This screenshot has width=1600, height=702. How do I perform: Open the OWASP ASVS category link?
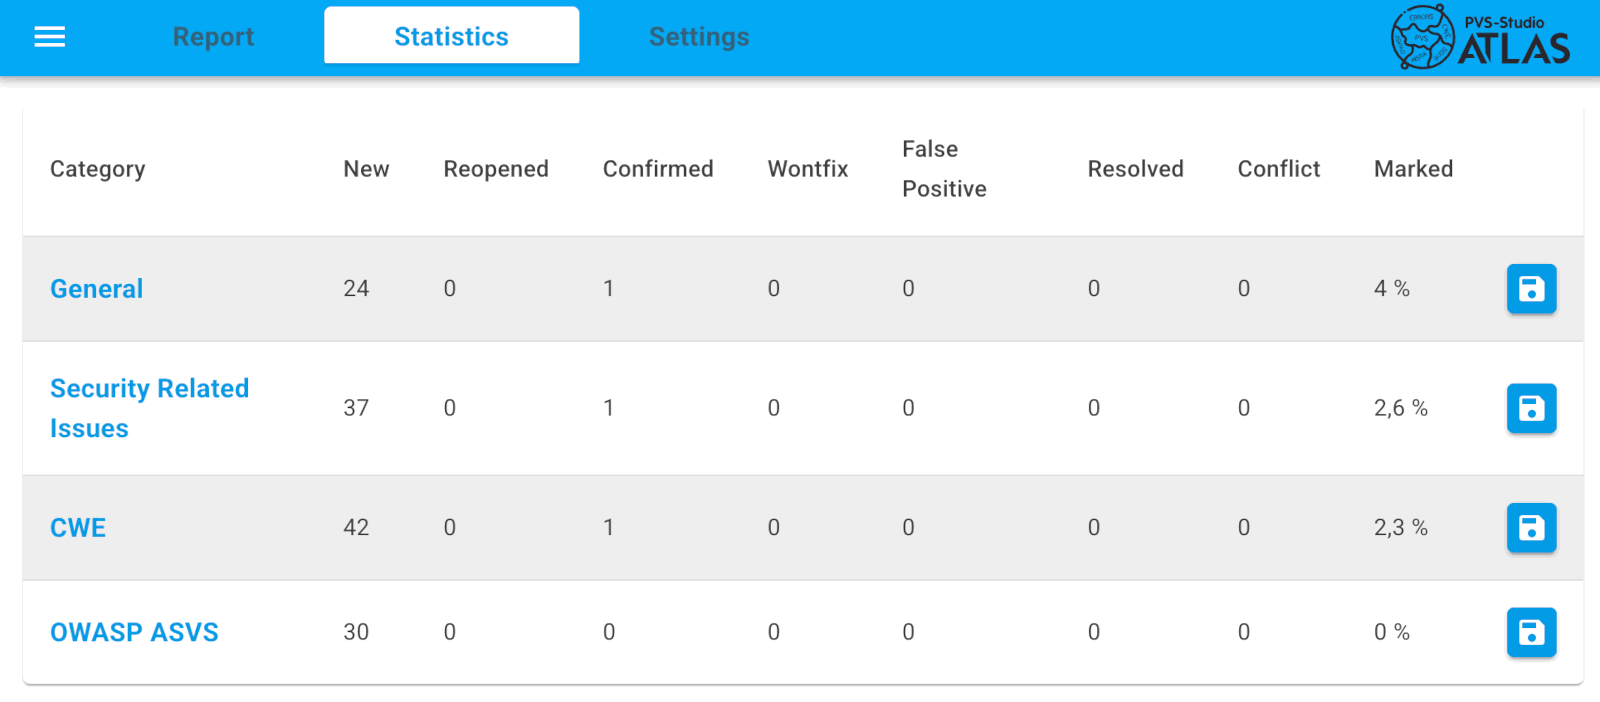click(x=134, y=632)
